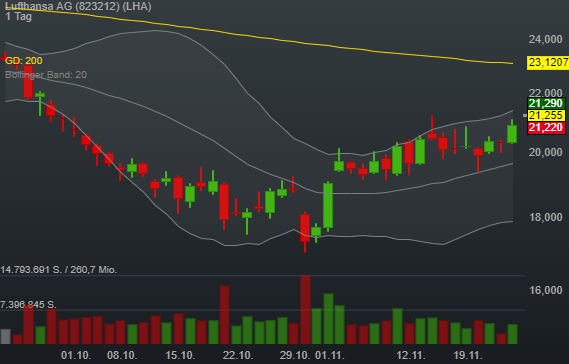The image size is (569, 364).
Task: Click the 14.793.691 S. volume label
Action: pos(30,270)
